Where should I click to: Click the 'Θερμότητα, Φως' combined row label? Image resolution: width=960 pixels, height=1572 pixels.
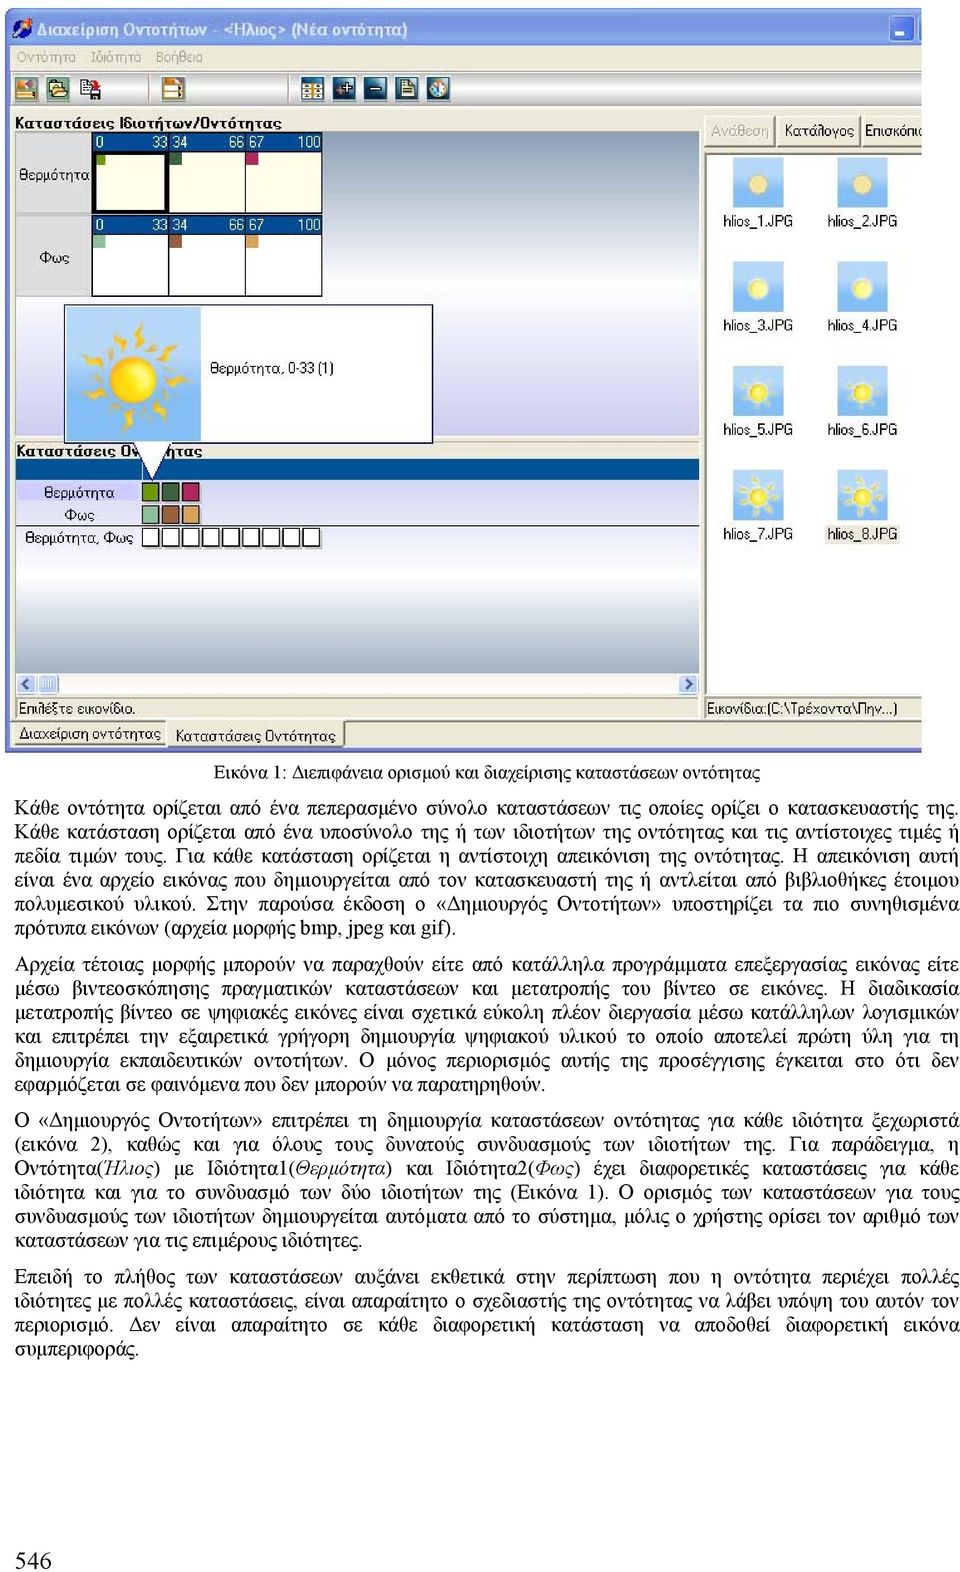(x=79, y=538)
